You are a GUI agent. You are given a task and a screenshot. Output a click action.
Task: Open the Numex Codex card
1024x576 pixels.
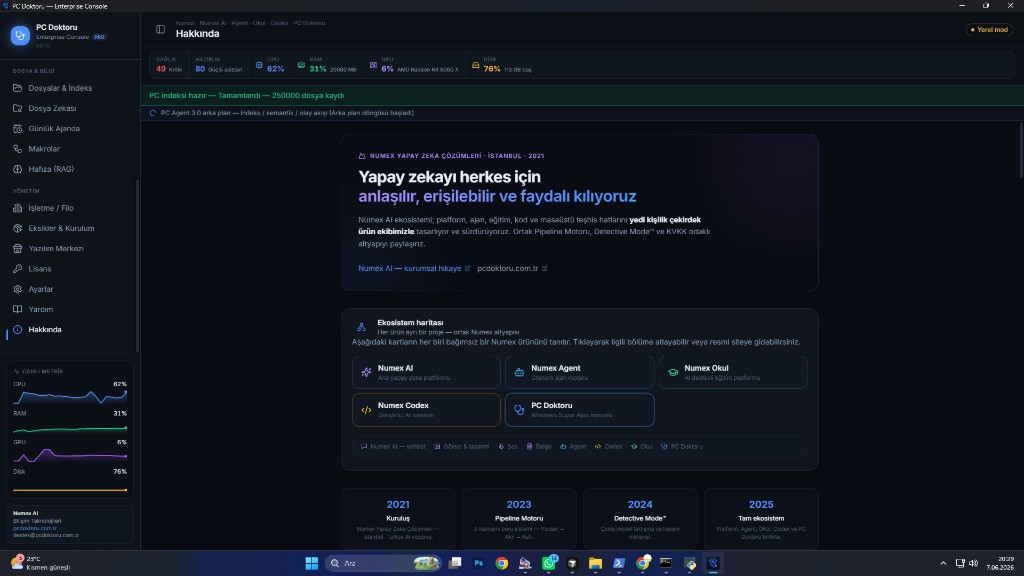click(x=426, y=409)
